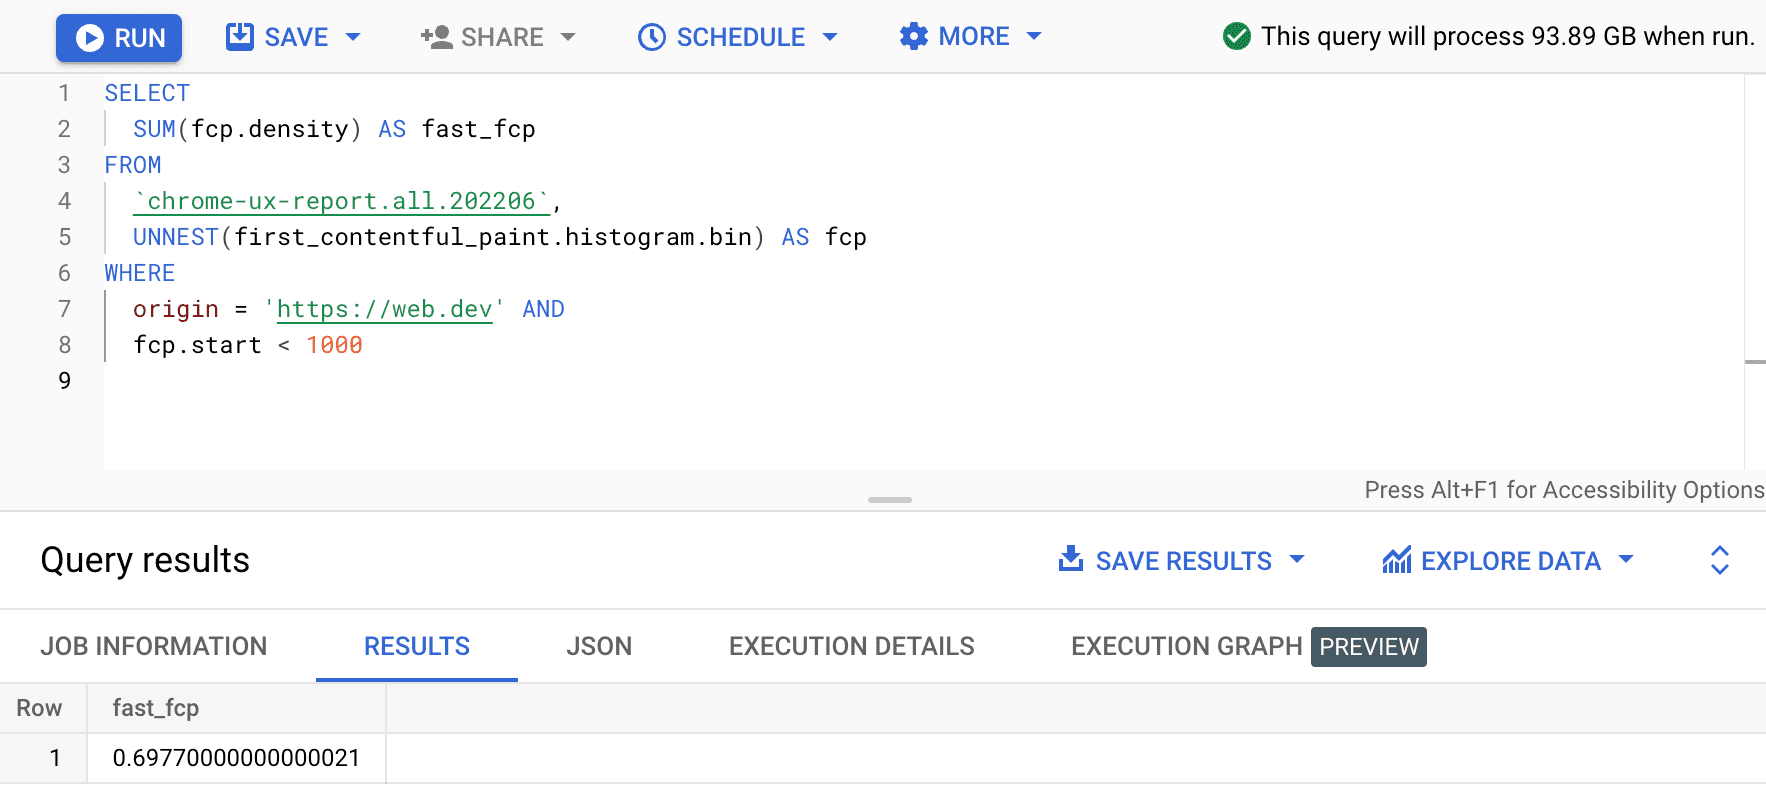1766x794 pixels.
Task: Click the chrome-ux-report.all.202206 table link
Action: pos(341,201)
